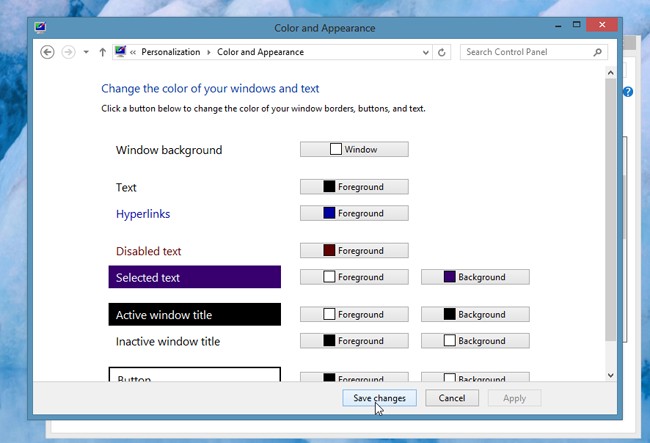Change Active window title foreground color

(x=354, y=314)
